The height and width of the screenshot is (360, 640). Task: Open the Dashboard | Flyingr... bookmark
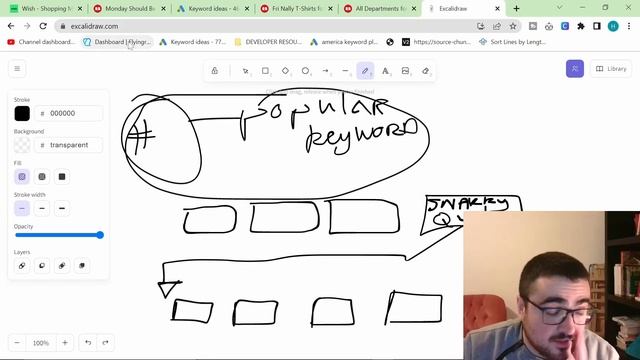click(x=117, y=42)
